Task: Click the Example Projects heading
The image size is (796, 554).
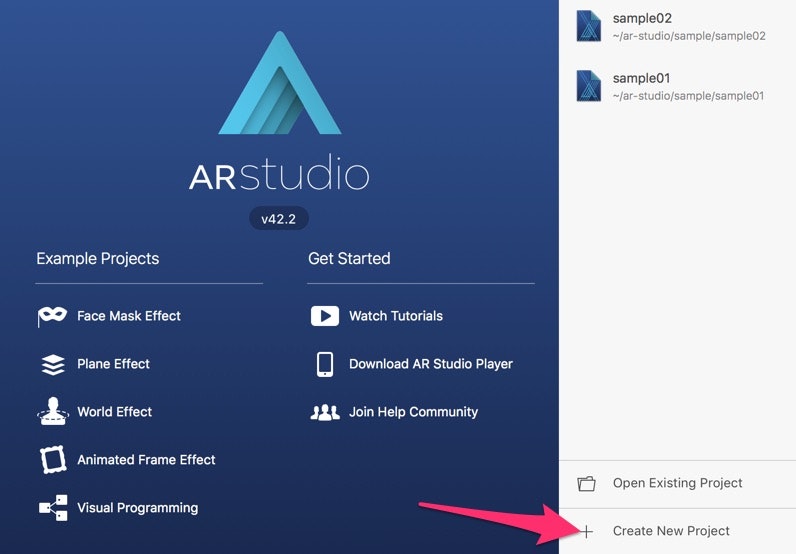Action: coord(97,258)
